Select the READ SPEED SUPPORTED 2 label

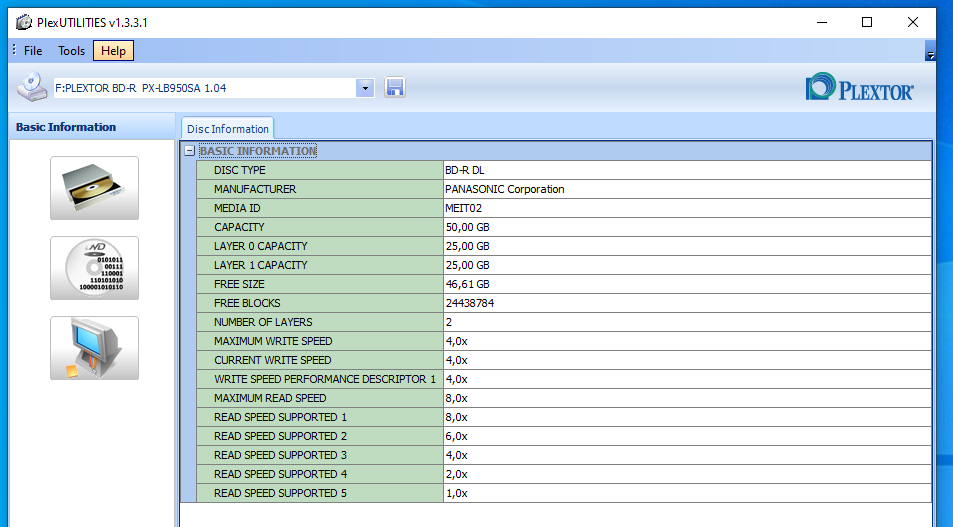point(320,436)
